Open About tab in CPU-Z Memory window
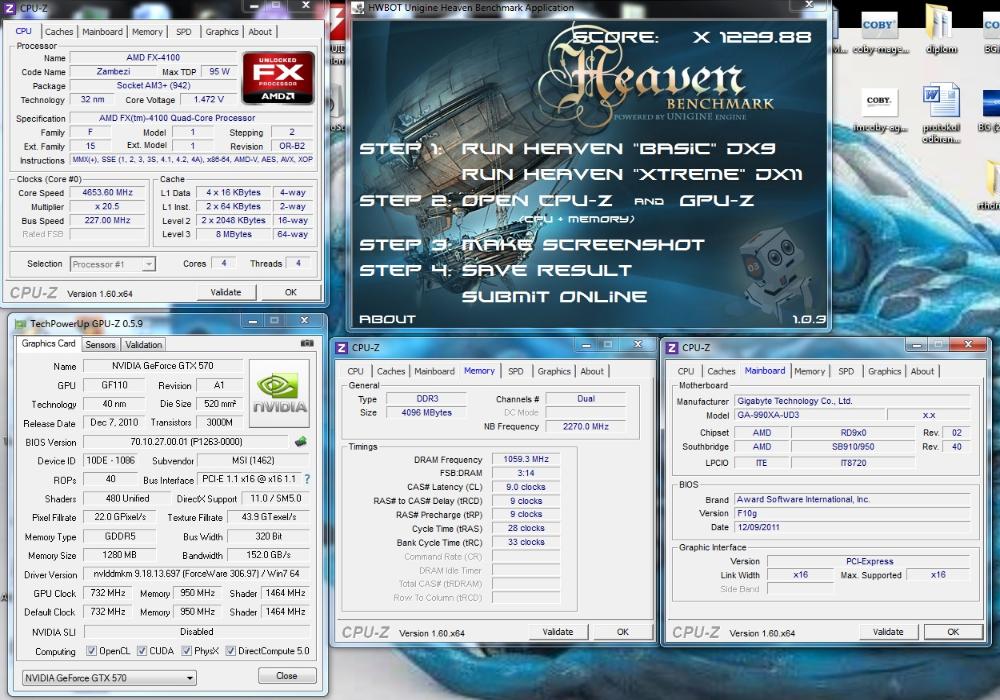Screen dimensions: 1000x700 (592, 371)
